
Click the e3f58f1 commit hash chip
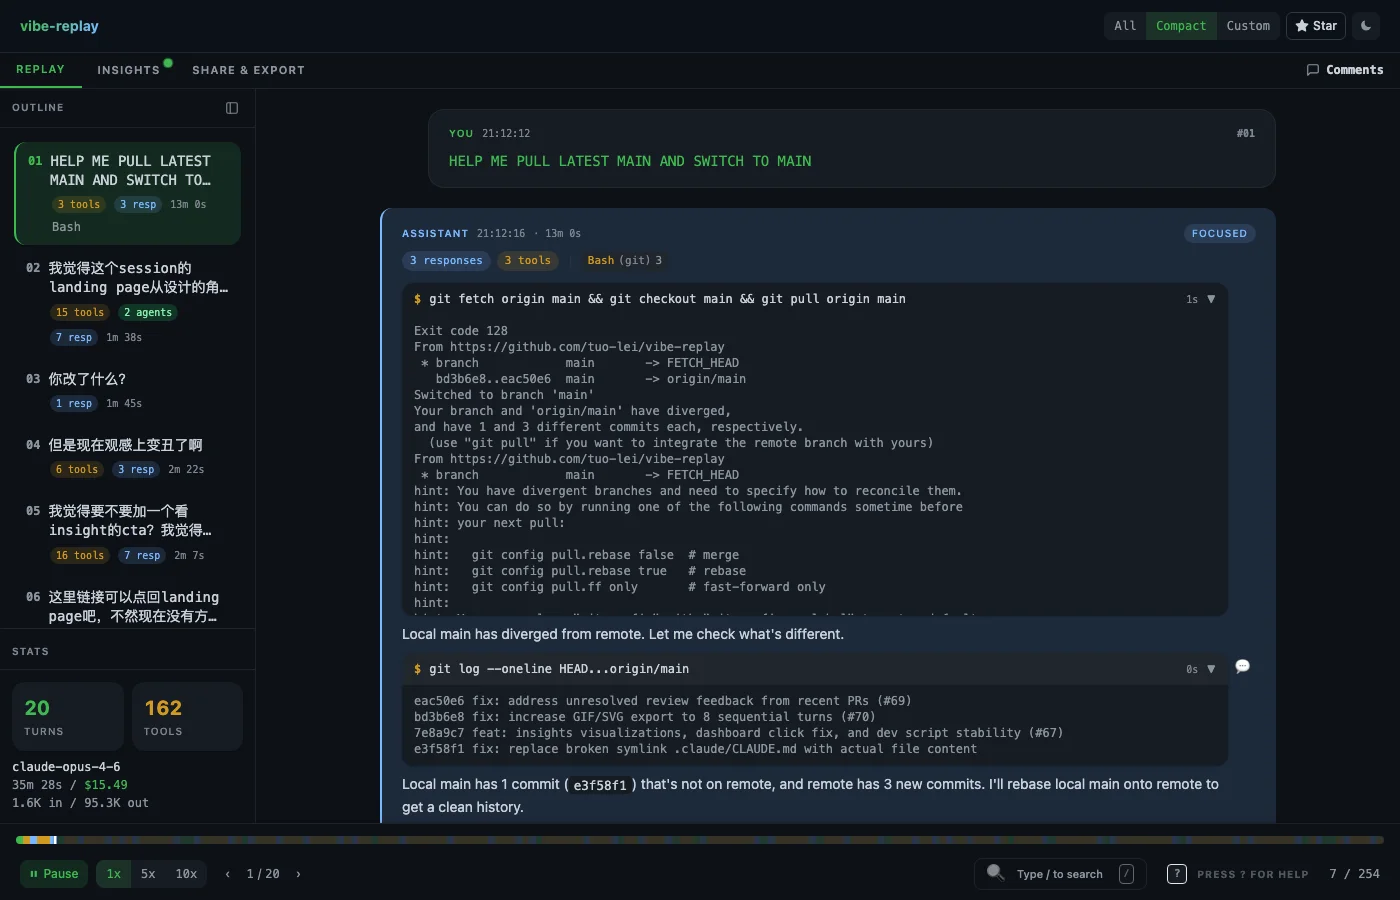coord(601,785)
